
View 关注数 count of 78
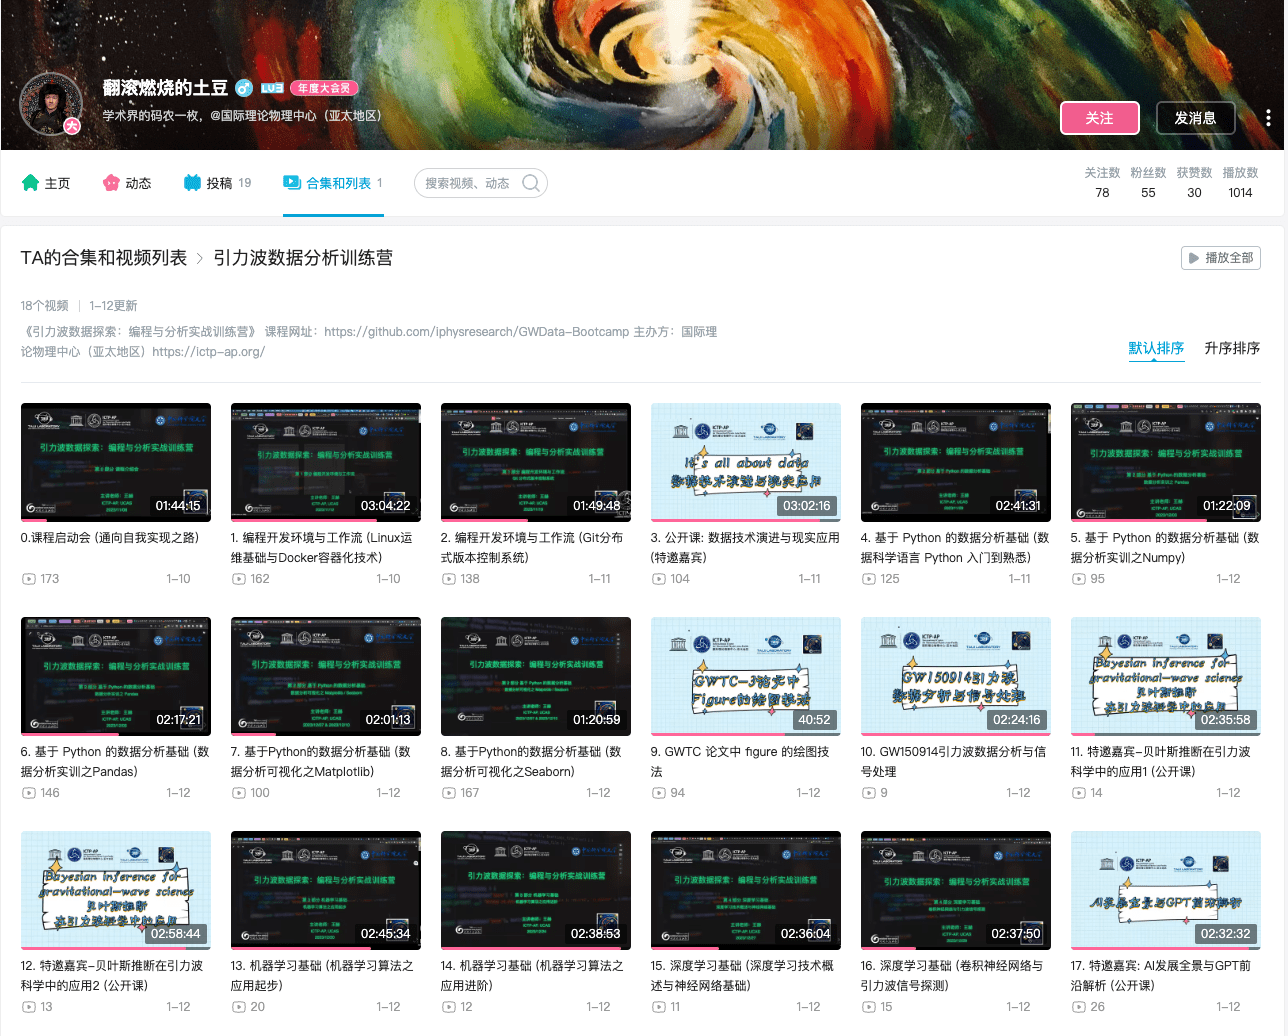1103,183
